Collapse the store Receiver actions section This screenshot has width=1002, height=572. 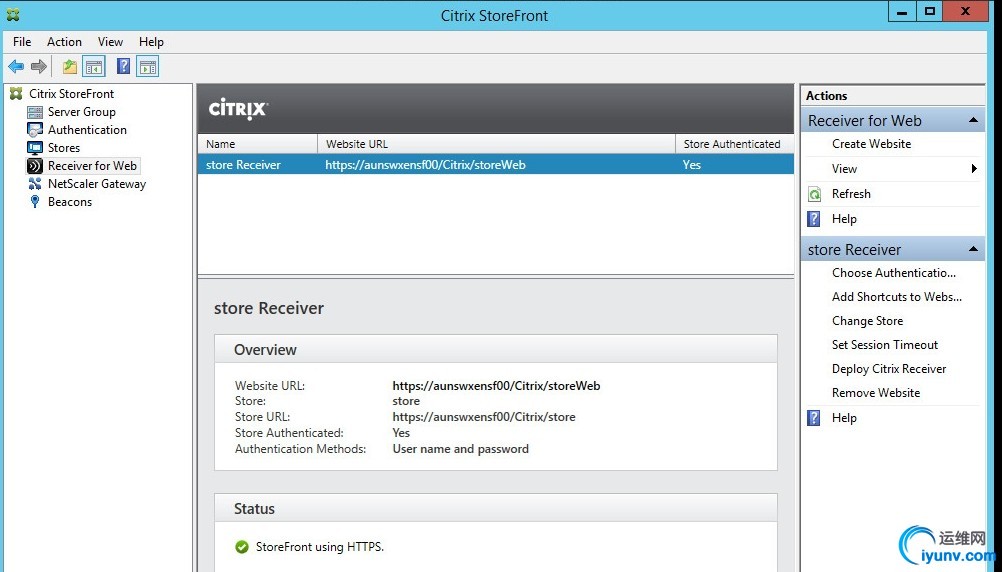[x=973, y=249]
